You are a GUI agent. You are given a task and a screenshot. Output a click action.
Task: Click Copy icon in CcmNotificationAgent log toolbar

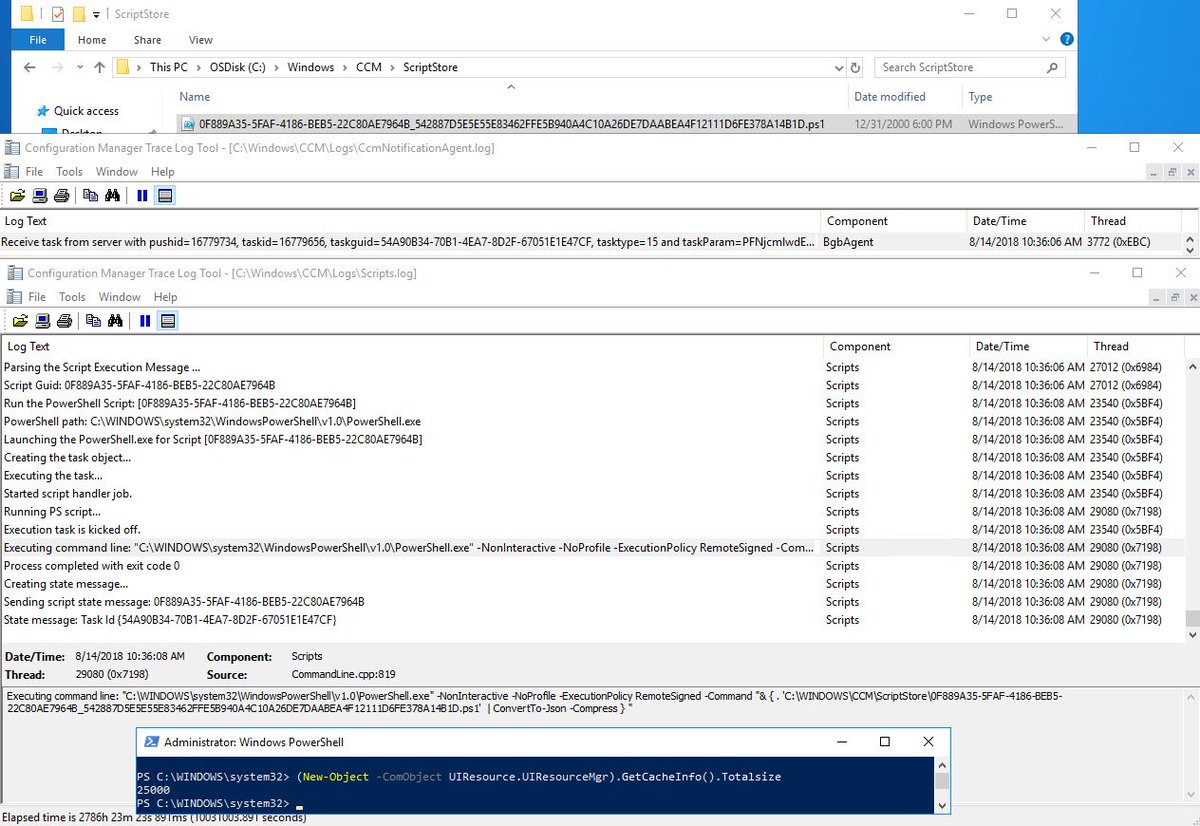[90, 196]
